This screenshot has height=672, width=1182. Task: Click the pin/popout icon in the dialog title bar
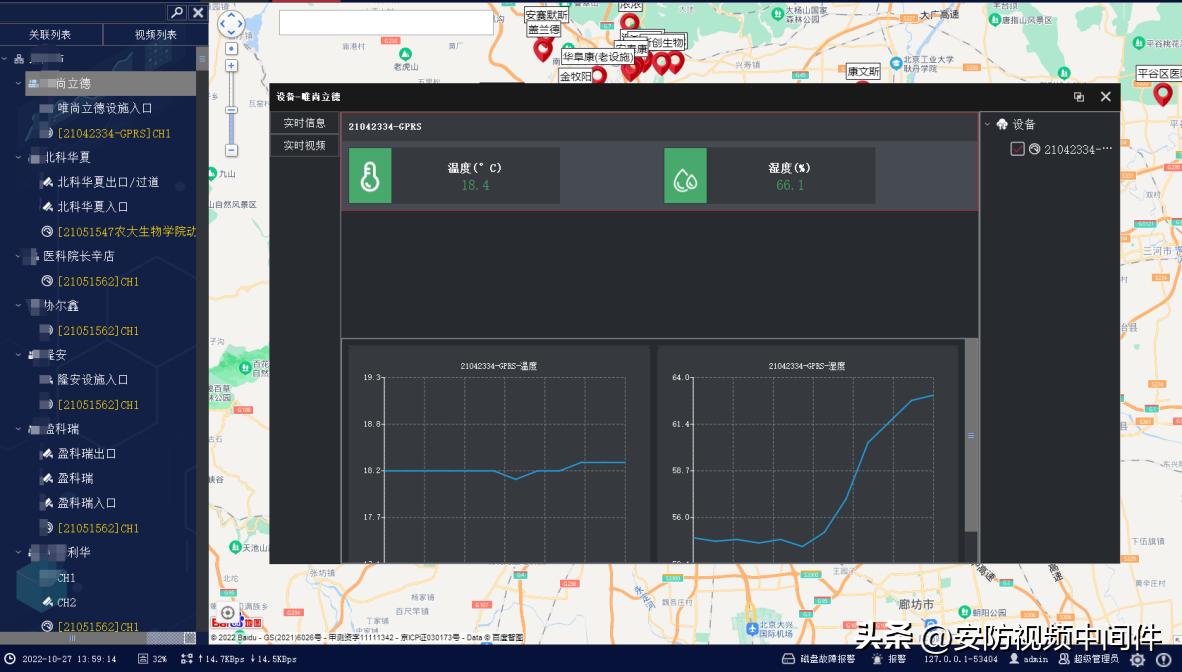pyautogui.click(x=1078, y=97)
